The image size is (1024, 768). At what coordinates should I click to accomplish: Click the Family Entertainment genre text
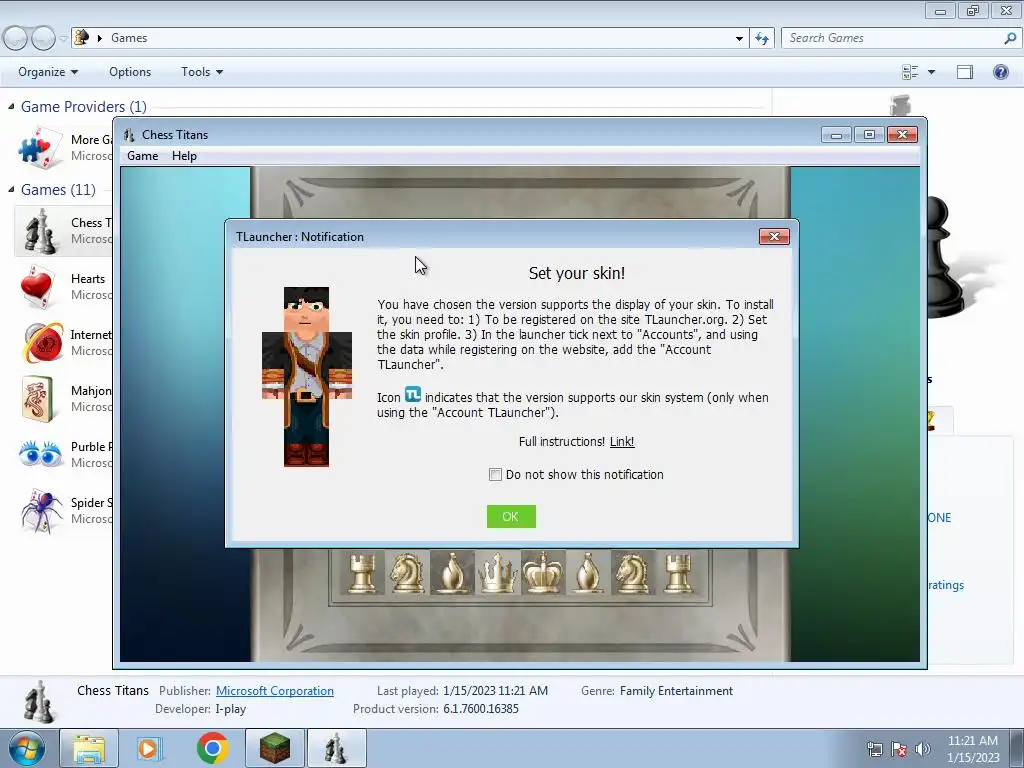[676, 691]
